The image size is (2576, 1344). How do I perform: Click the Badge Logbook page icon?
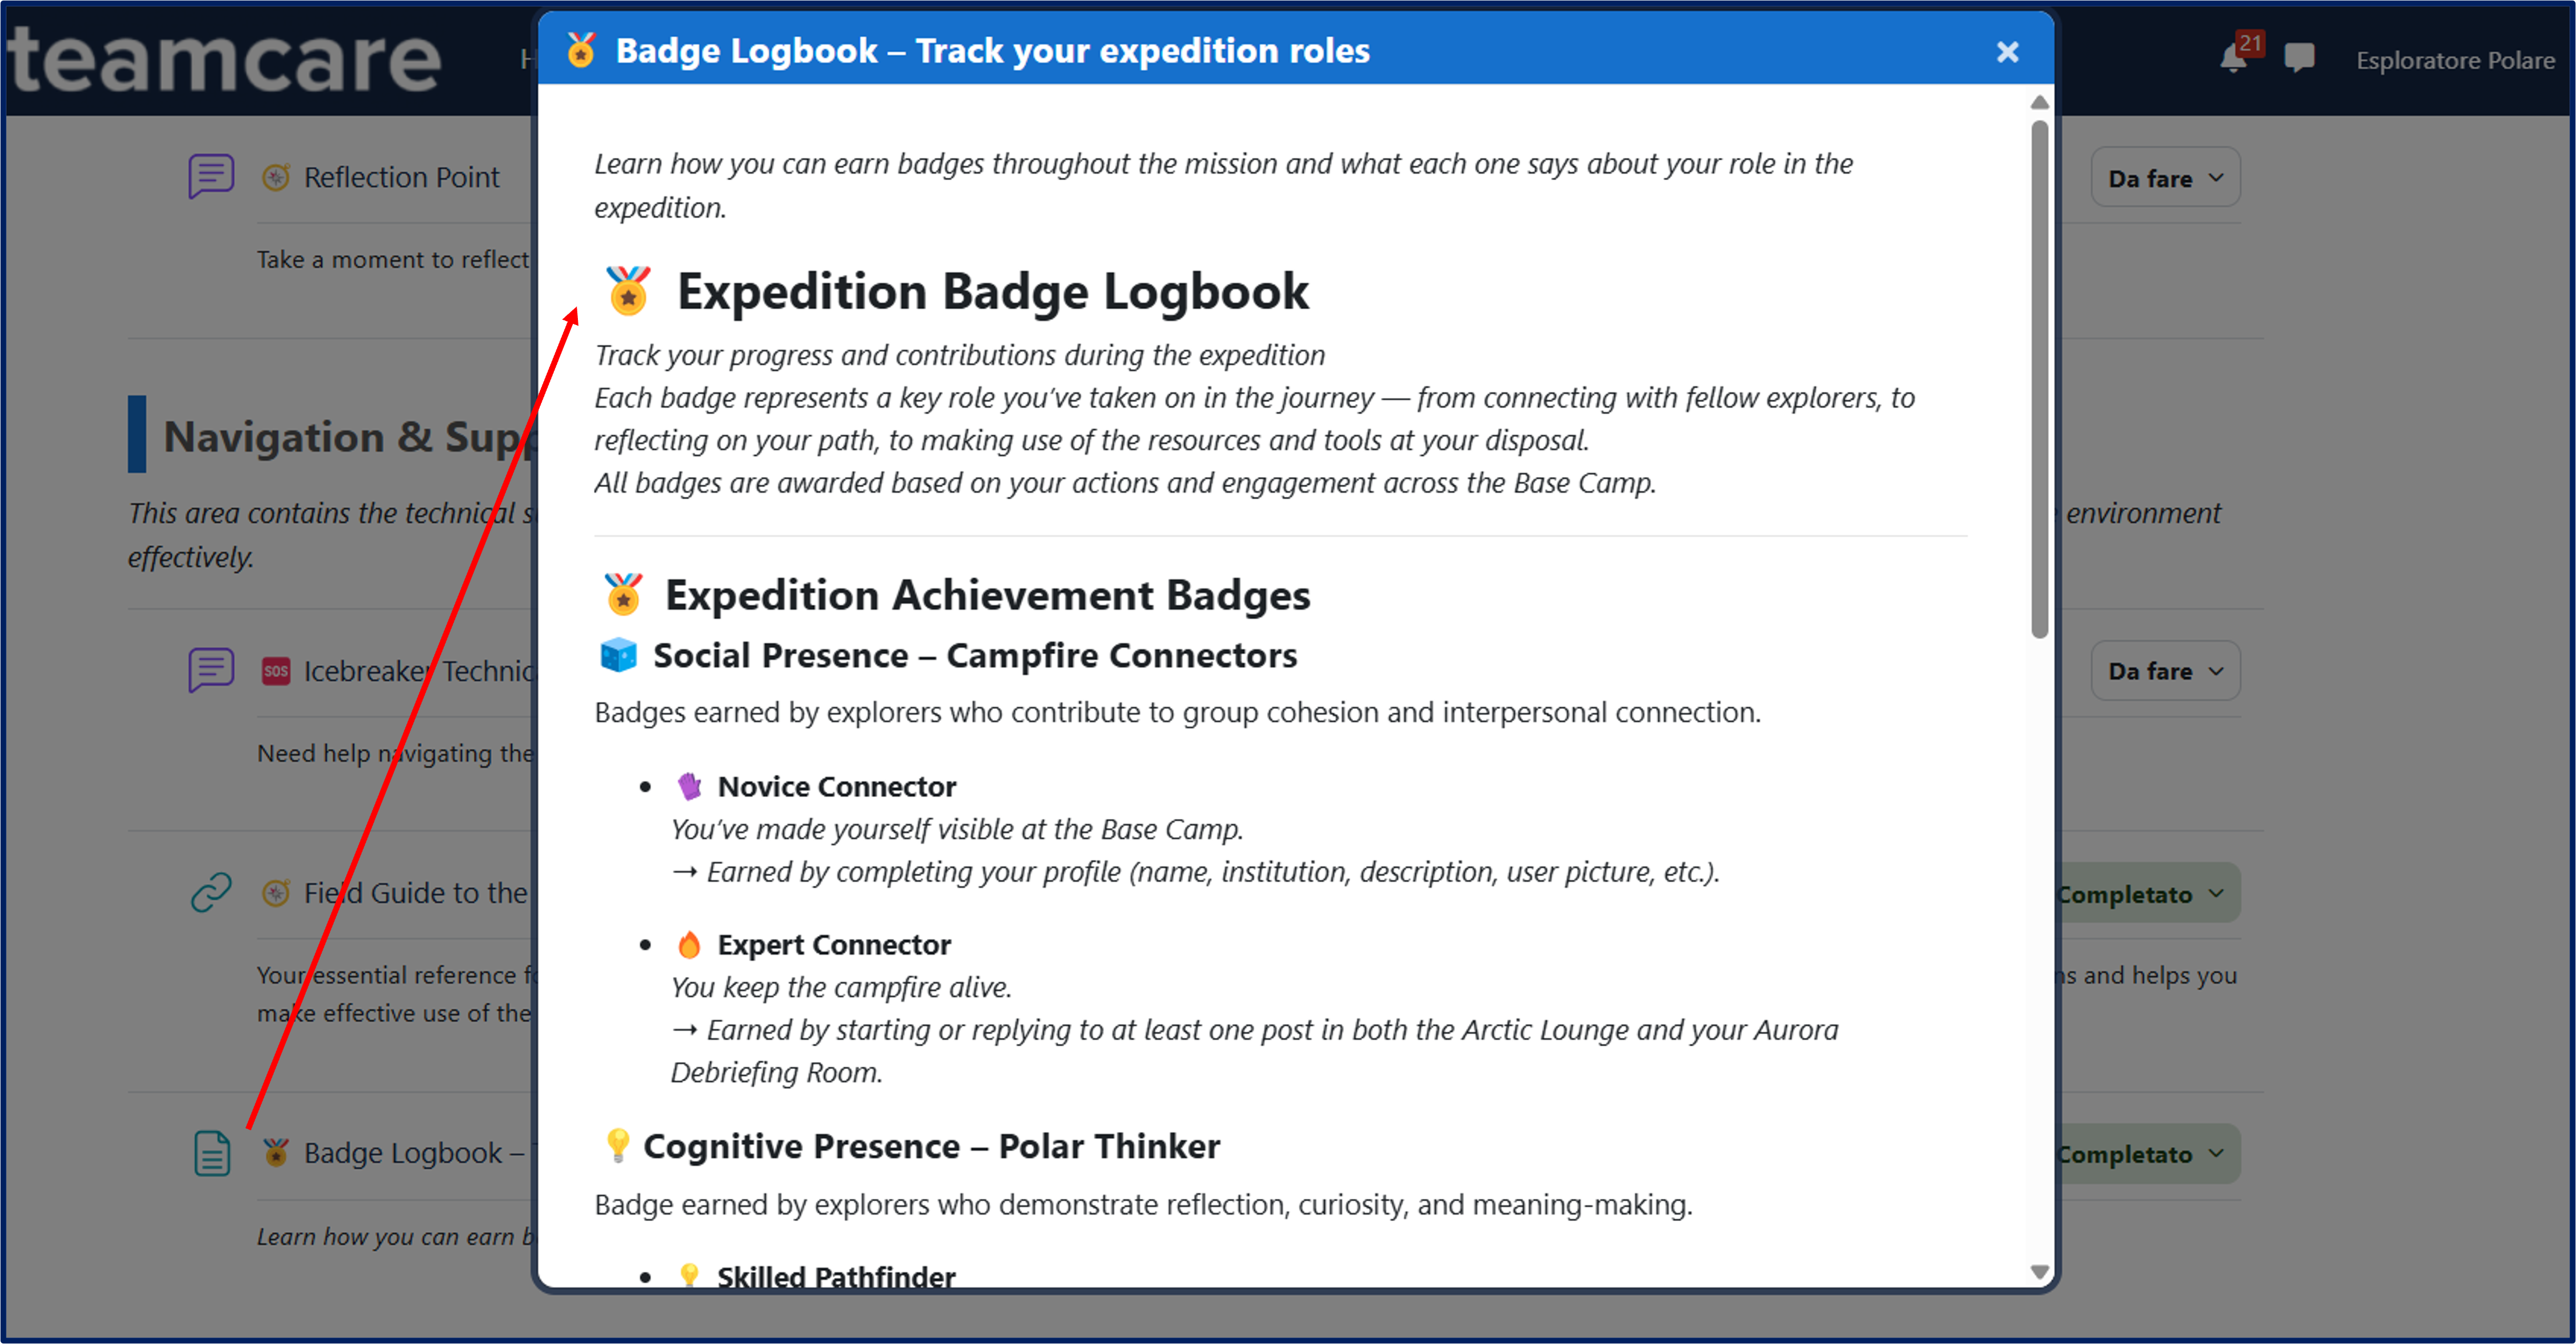[211, 1153]
